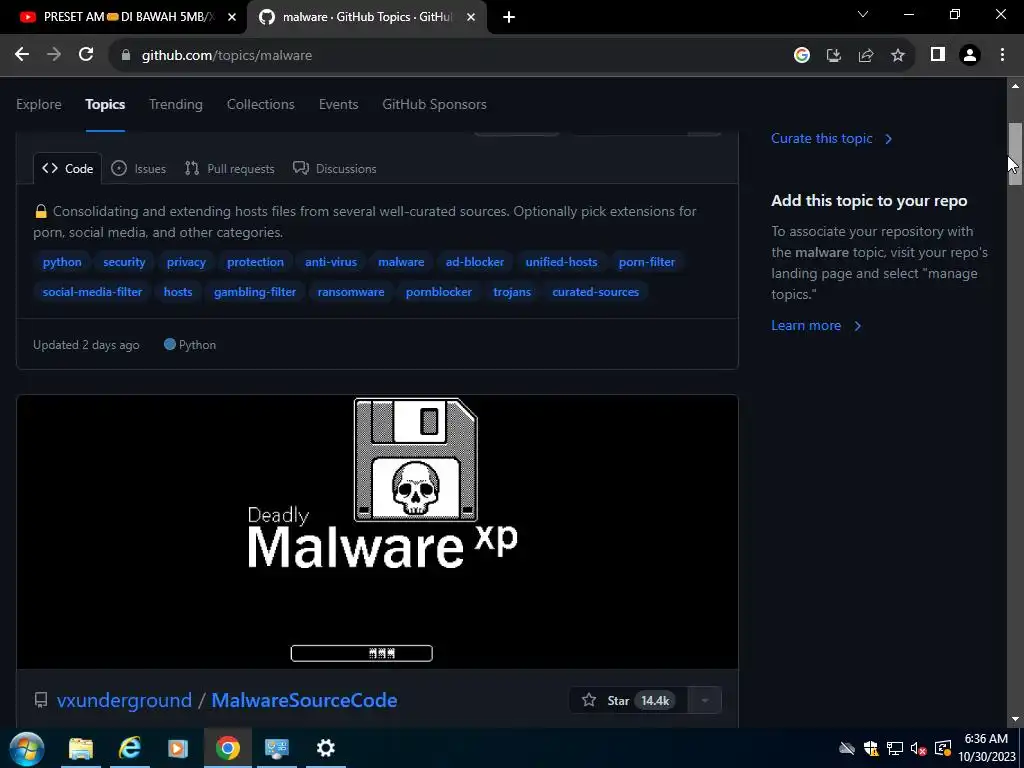Viewport: 1024px width, 768px height.
Task: Click the security topic tag
Action: tap(124, 262)
